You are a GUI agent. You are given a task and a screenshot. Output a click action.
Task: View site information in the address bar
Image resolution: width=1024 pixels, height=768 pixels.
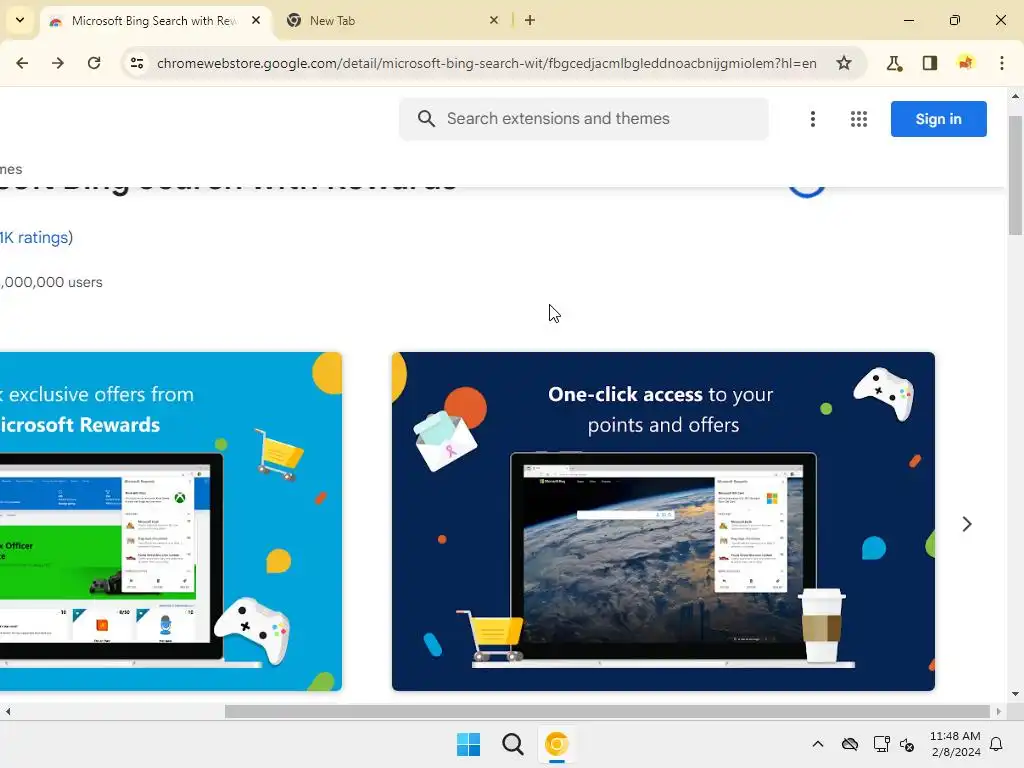click(x=136, y=63)
